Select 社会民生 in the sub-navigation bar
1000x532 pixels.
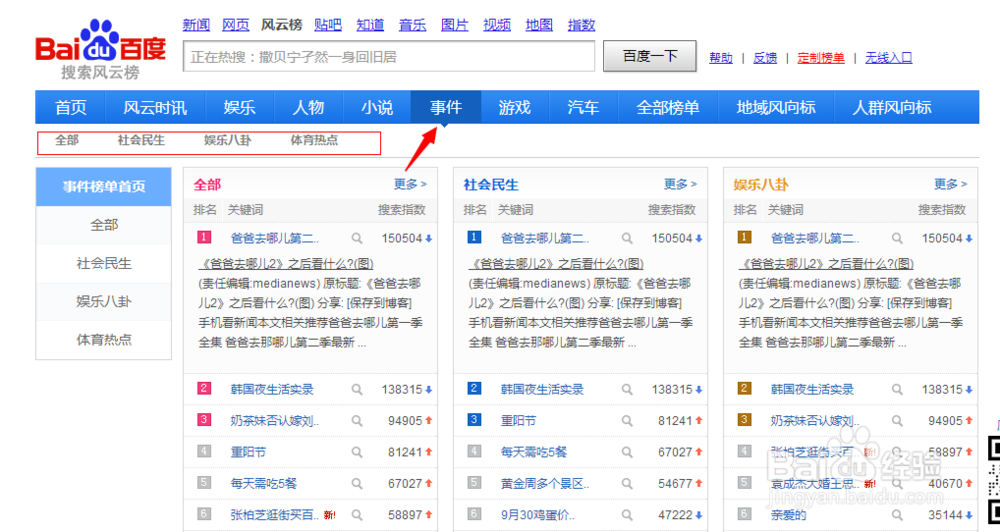click(x=141, y=140)
